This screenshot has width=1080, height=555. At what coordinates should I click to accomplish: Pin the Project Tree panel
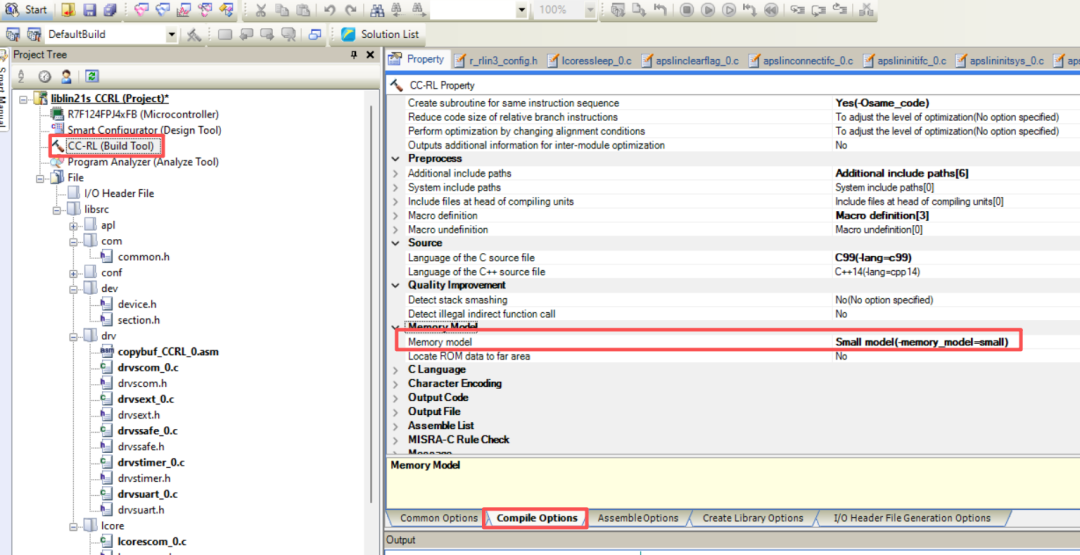pyautogui.click(x=354, y=54)
